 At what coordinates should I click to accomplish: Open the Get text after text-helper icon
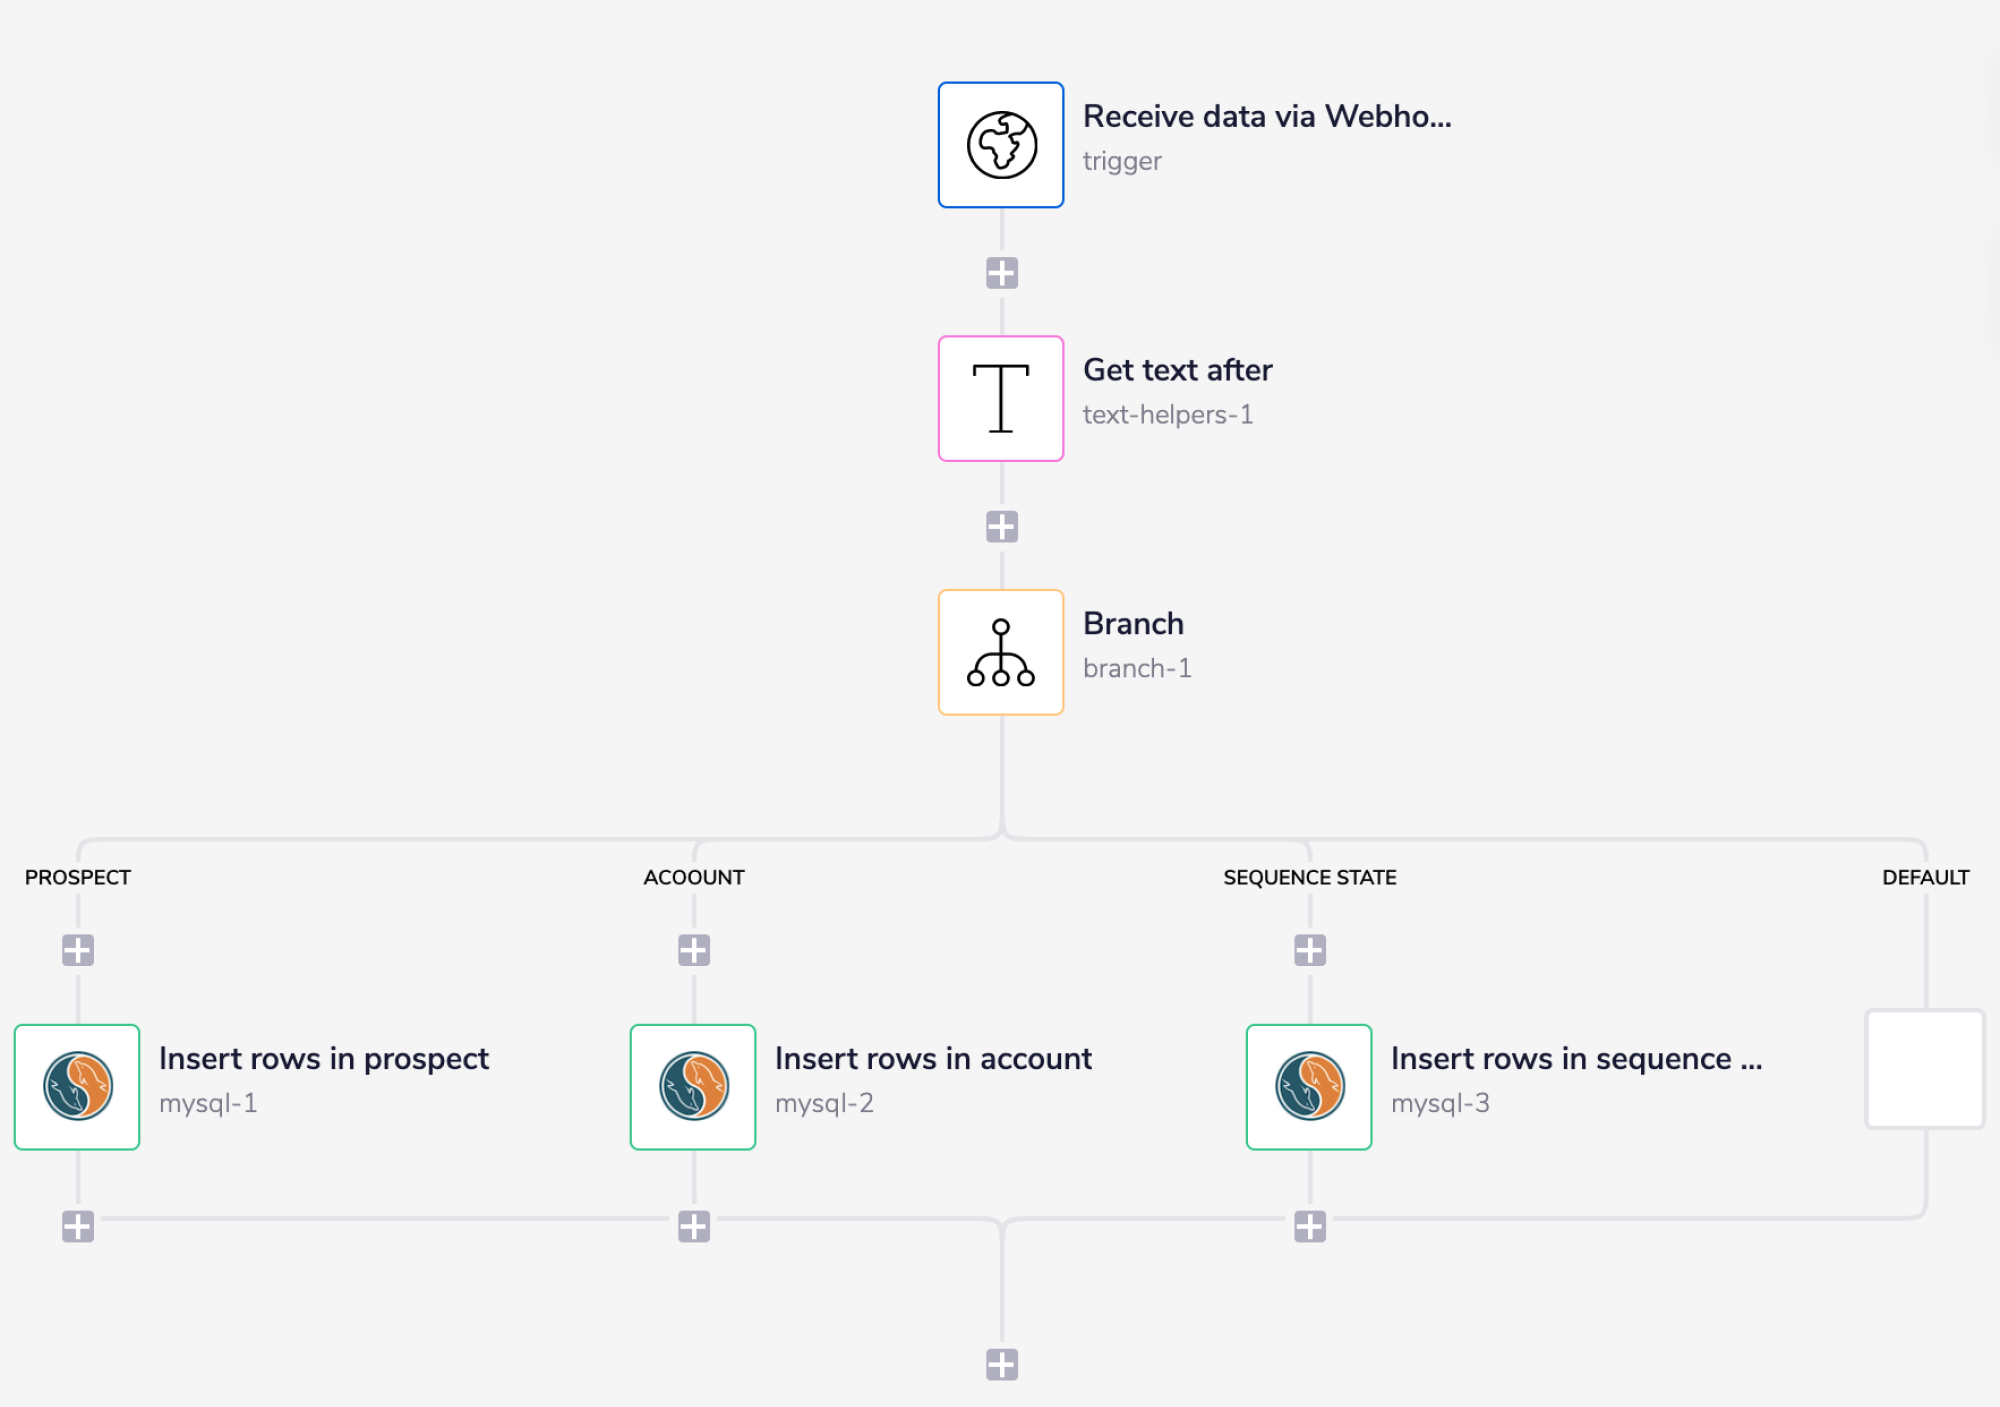point(1000,397)
